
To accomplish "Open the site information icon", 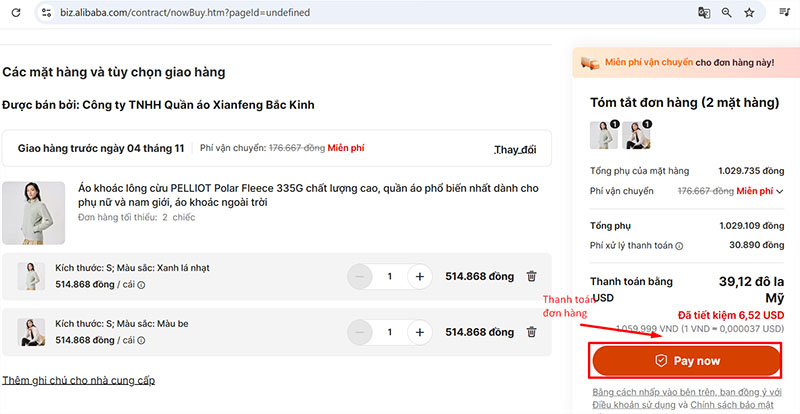I will pos(45,12).
